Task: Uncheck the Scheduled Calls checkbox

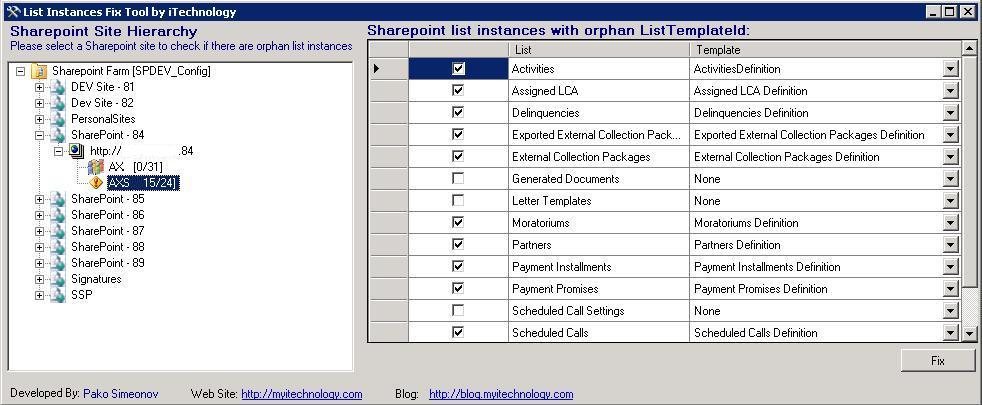Action: click(458, 333)
